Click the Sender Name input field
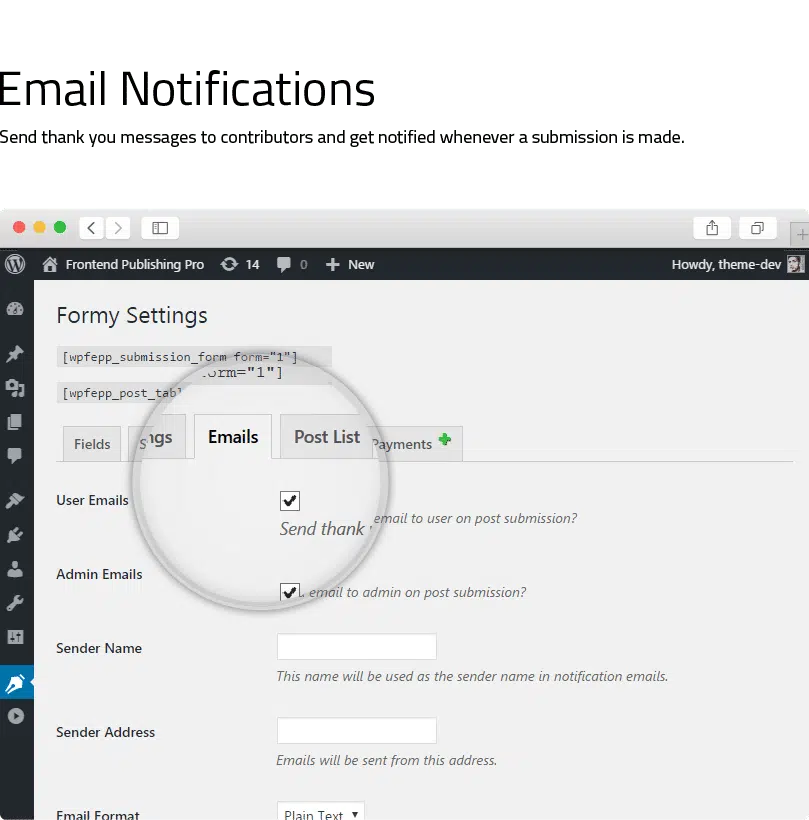The image size is (809, 820). (x=357, y=646)
